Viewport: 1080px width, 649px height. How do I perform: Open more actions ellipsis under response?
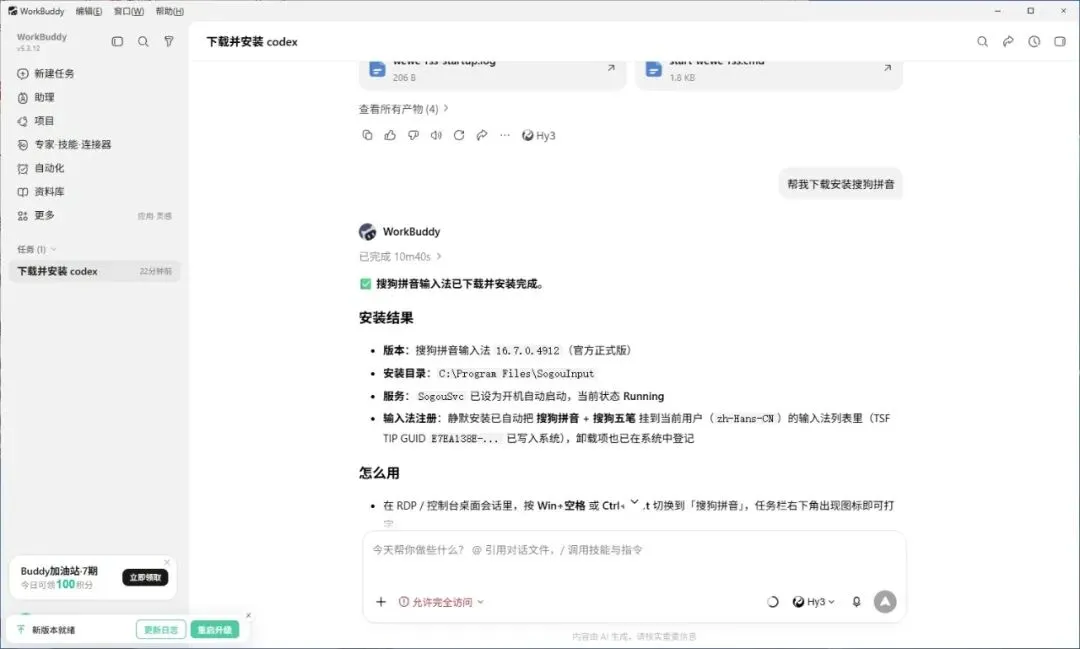point(505,135)
